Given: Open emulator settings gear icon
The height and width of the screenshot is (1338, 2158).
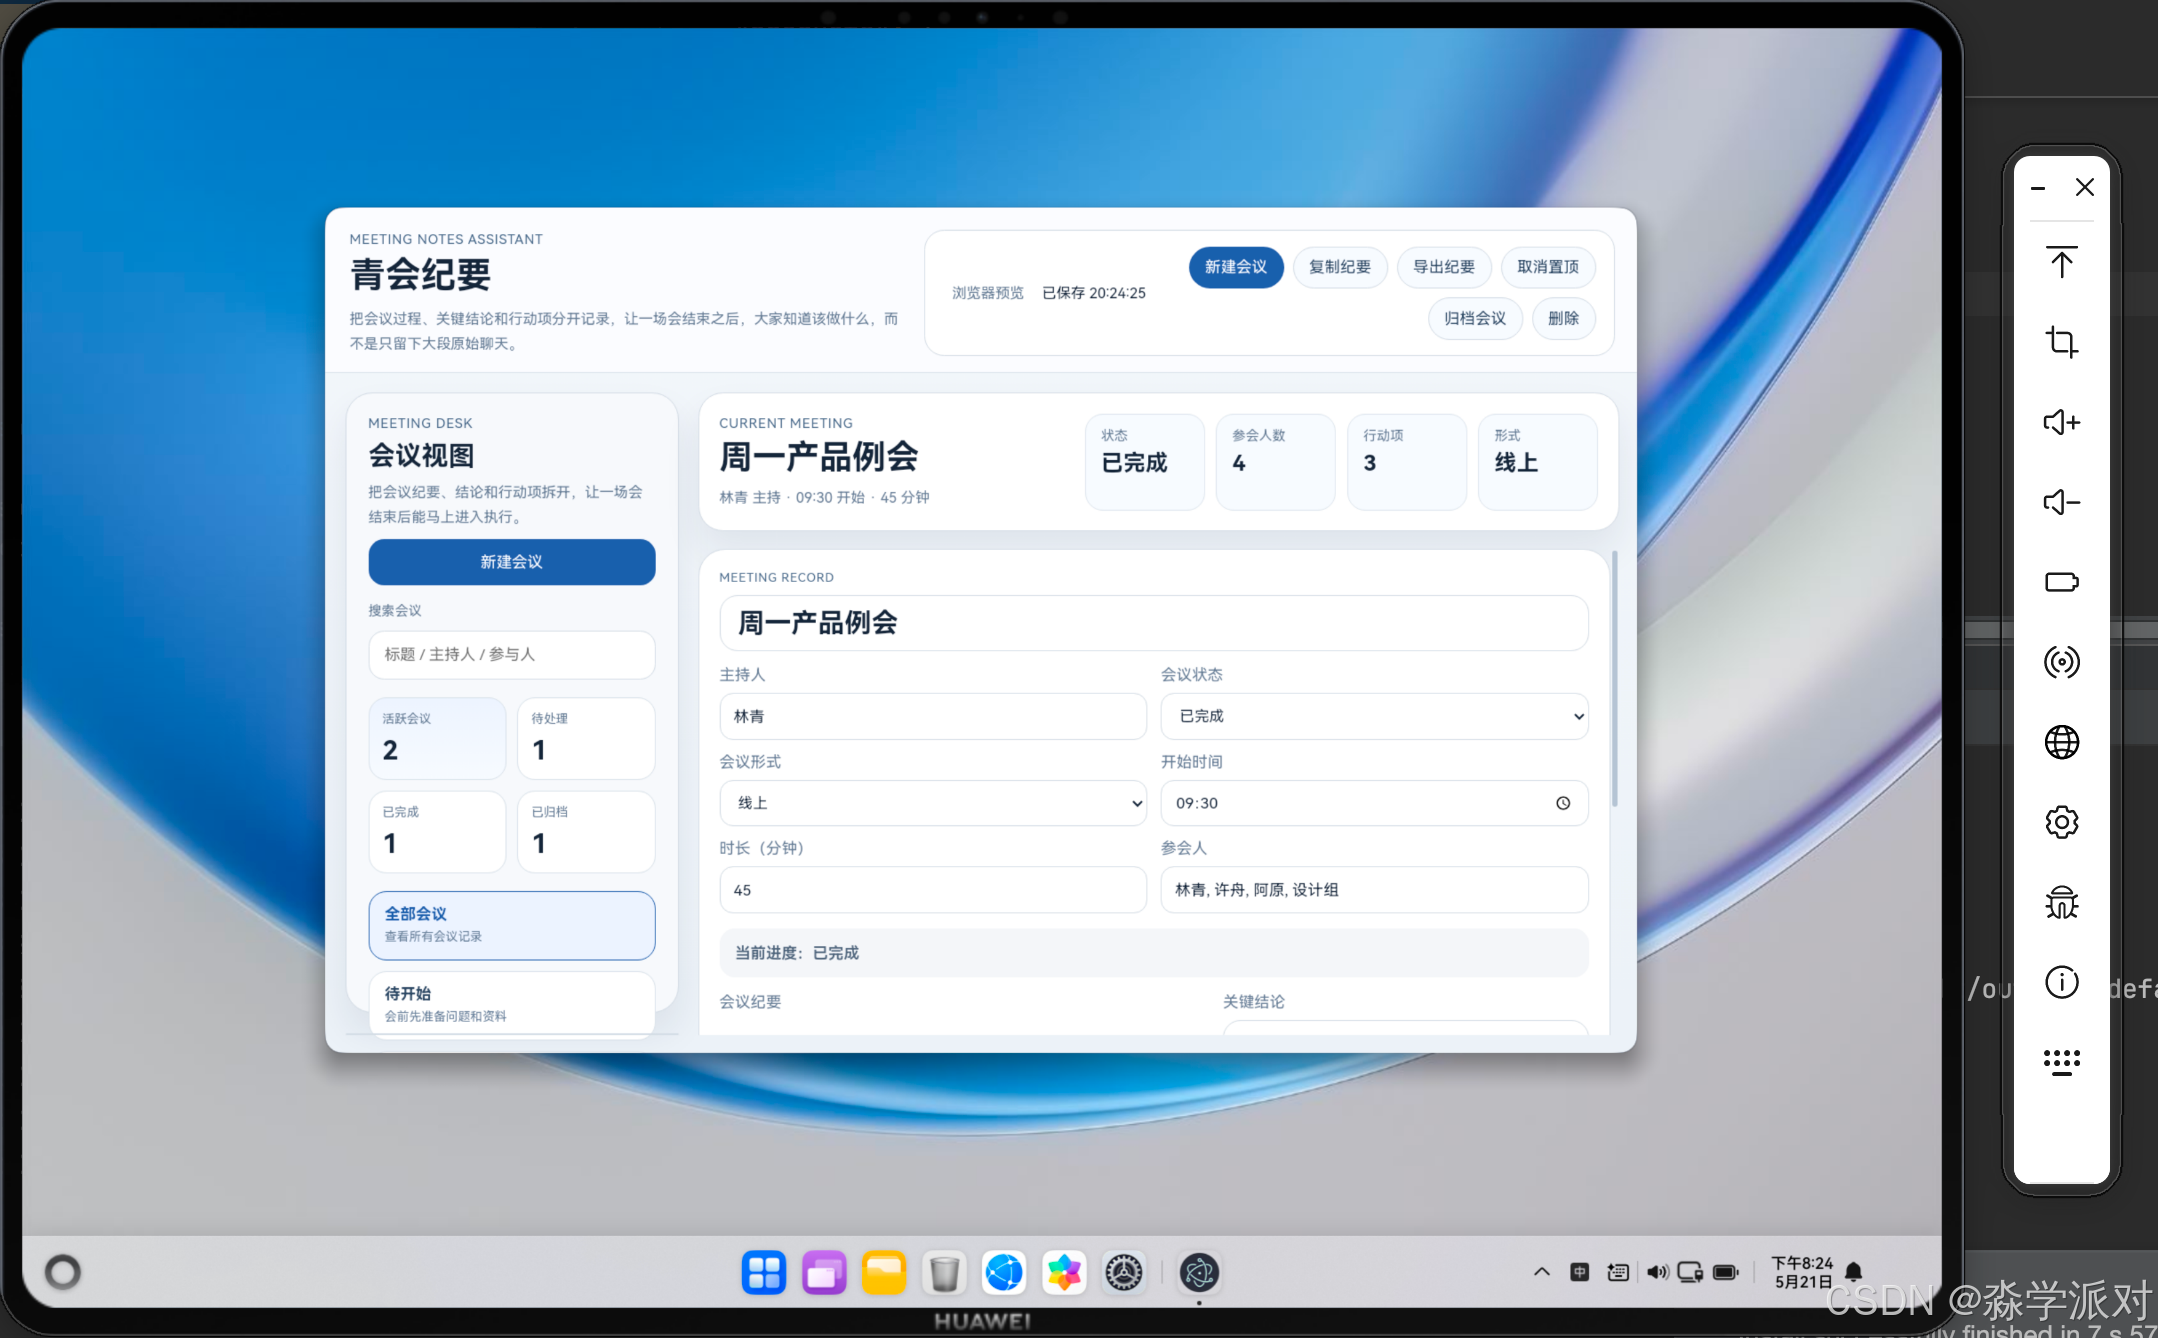Looking at the screenshot, I should coord(2061,822).
